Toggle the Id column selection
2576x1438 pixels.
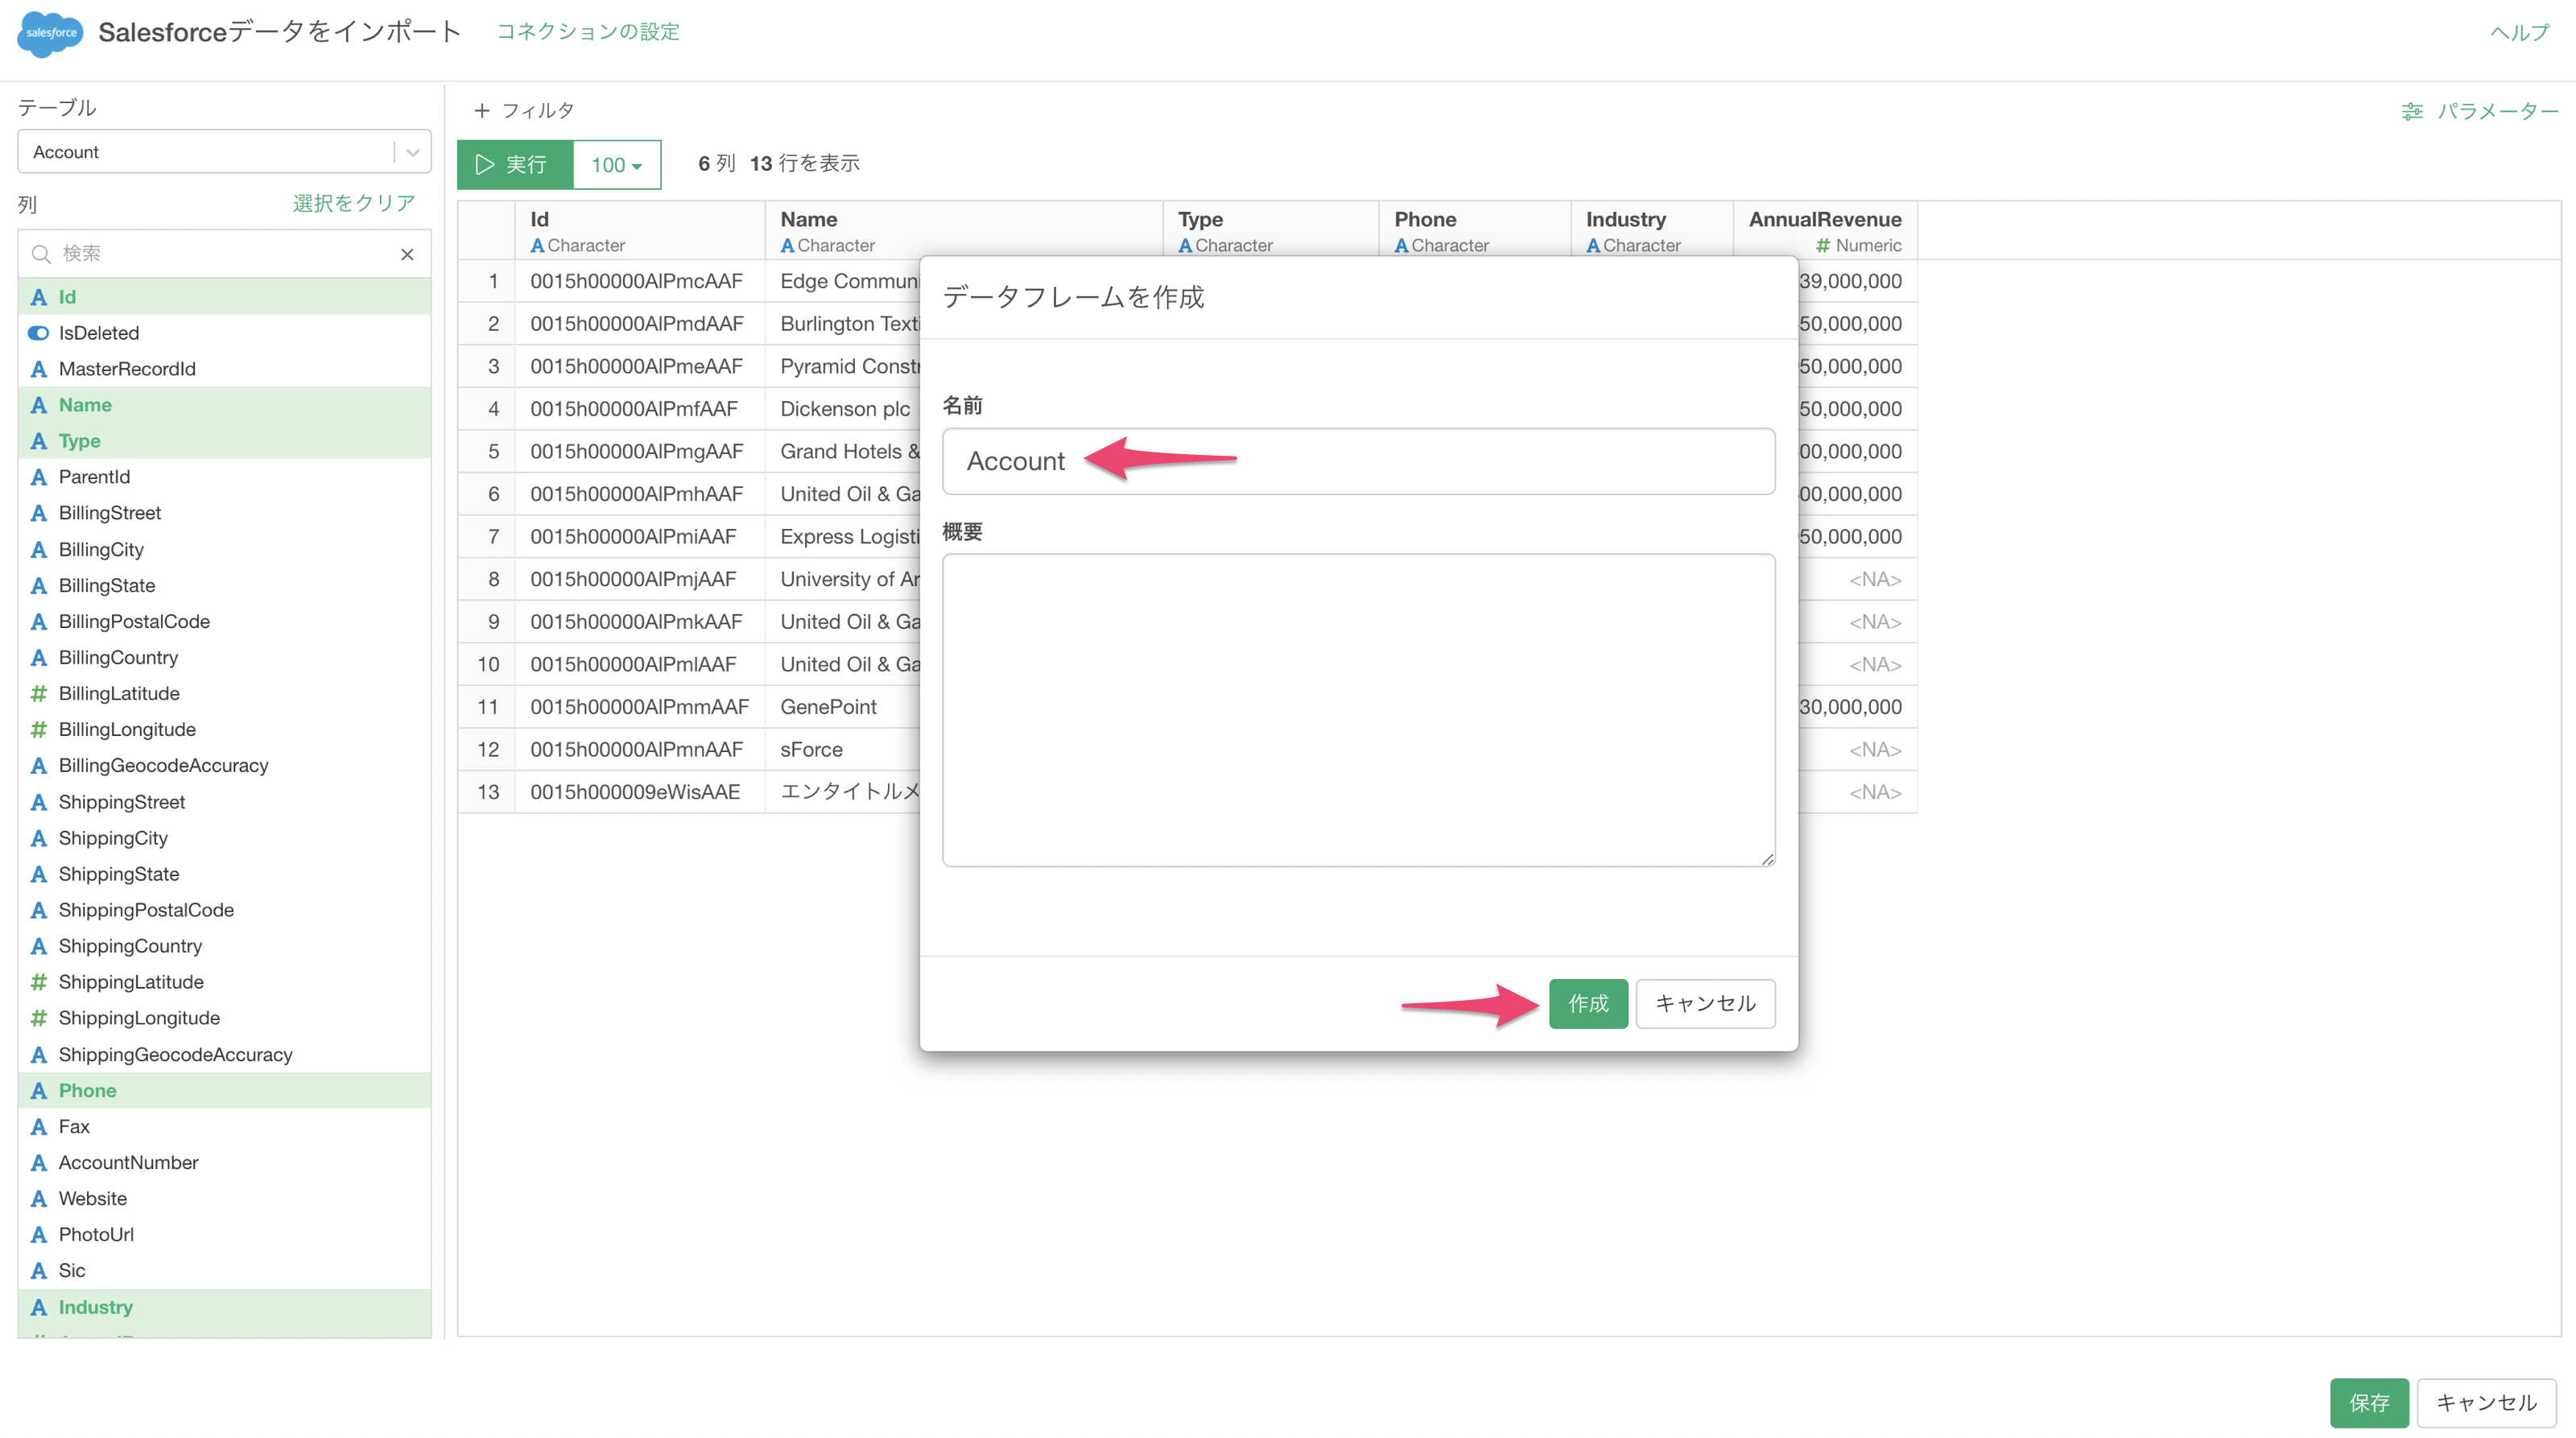click(225, 297)
